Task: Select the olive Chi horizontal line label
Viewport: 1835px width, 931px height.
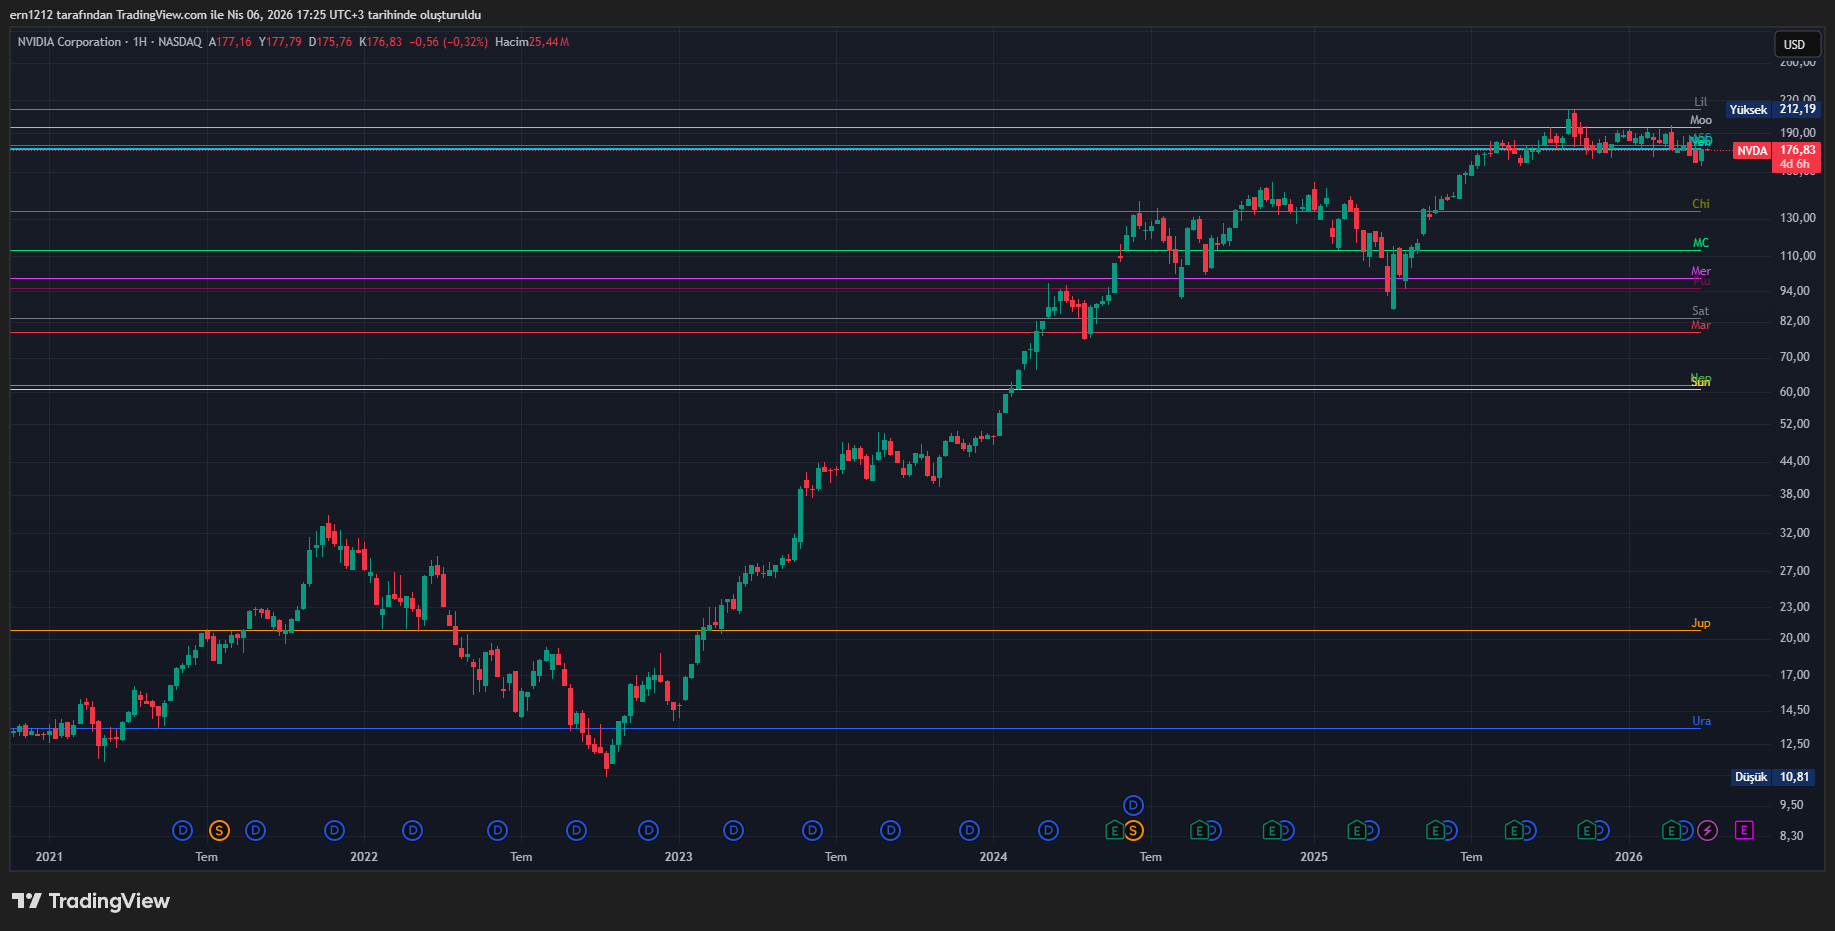Action: pyautogui.click(x=1700, y=204)
